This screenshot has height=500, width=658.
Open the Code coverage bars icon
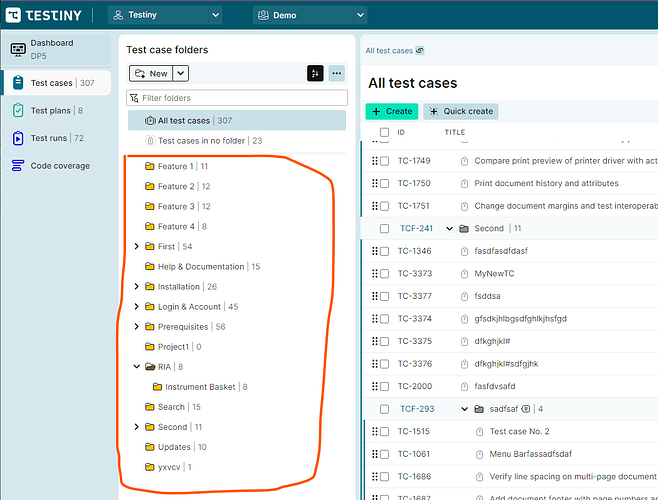[x=18, y=166]
